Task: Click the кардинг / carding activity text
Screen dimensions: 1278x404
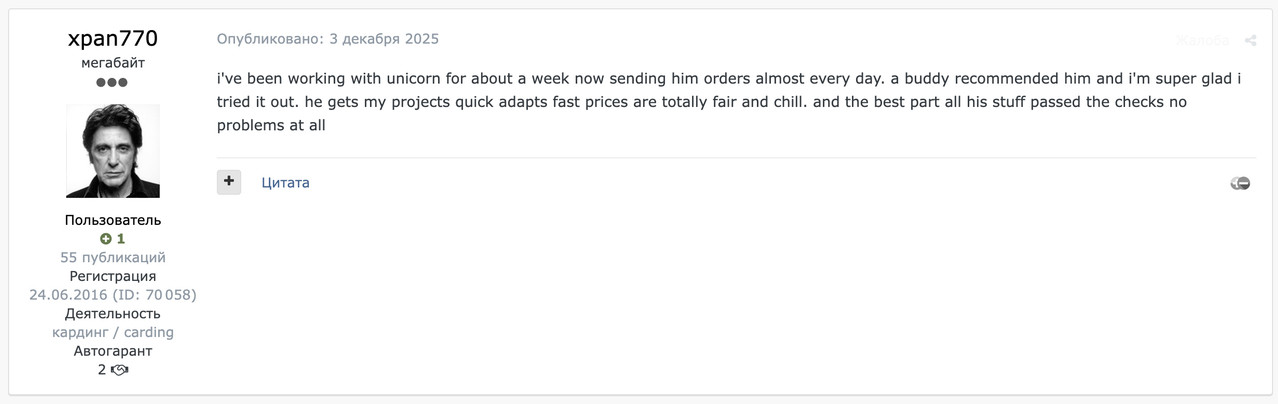Action: pos(112,332)
